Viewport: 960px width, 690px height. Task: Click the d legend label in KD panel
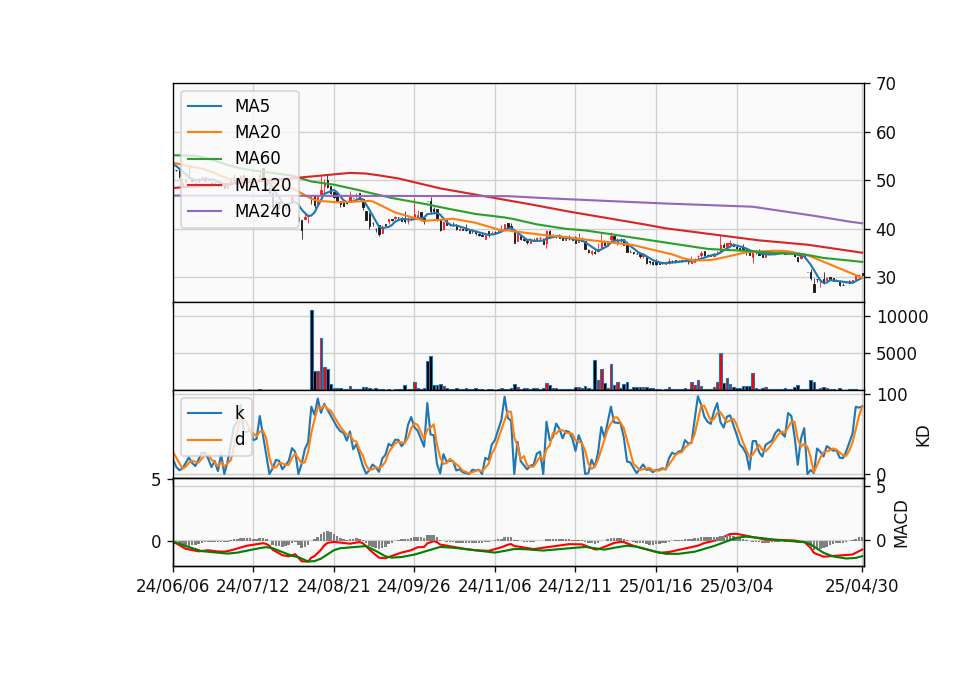[239, 439]
